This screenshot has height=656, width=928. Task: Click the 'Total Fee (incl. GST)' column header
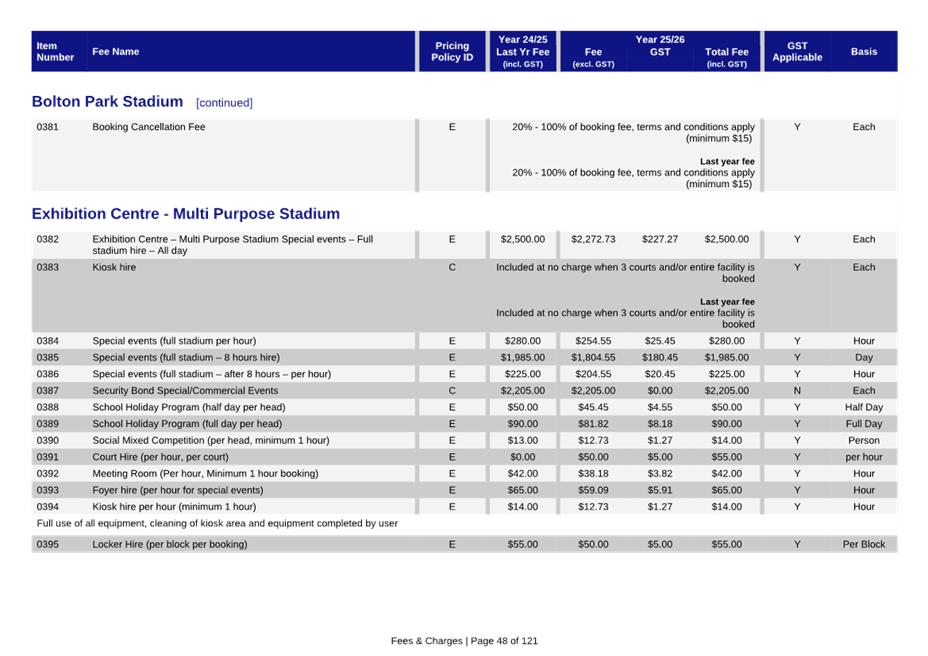point(727,57)
